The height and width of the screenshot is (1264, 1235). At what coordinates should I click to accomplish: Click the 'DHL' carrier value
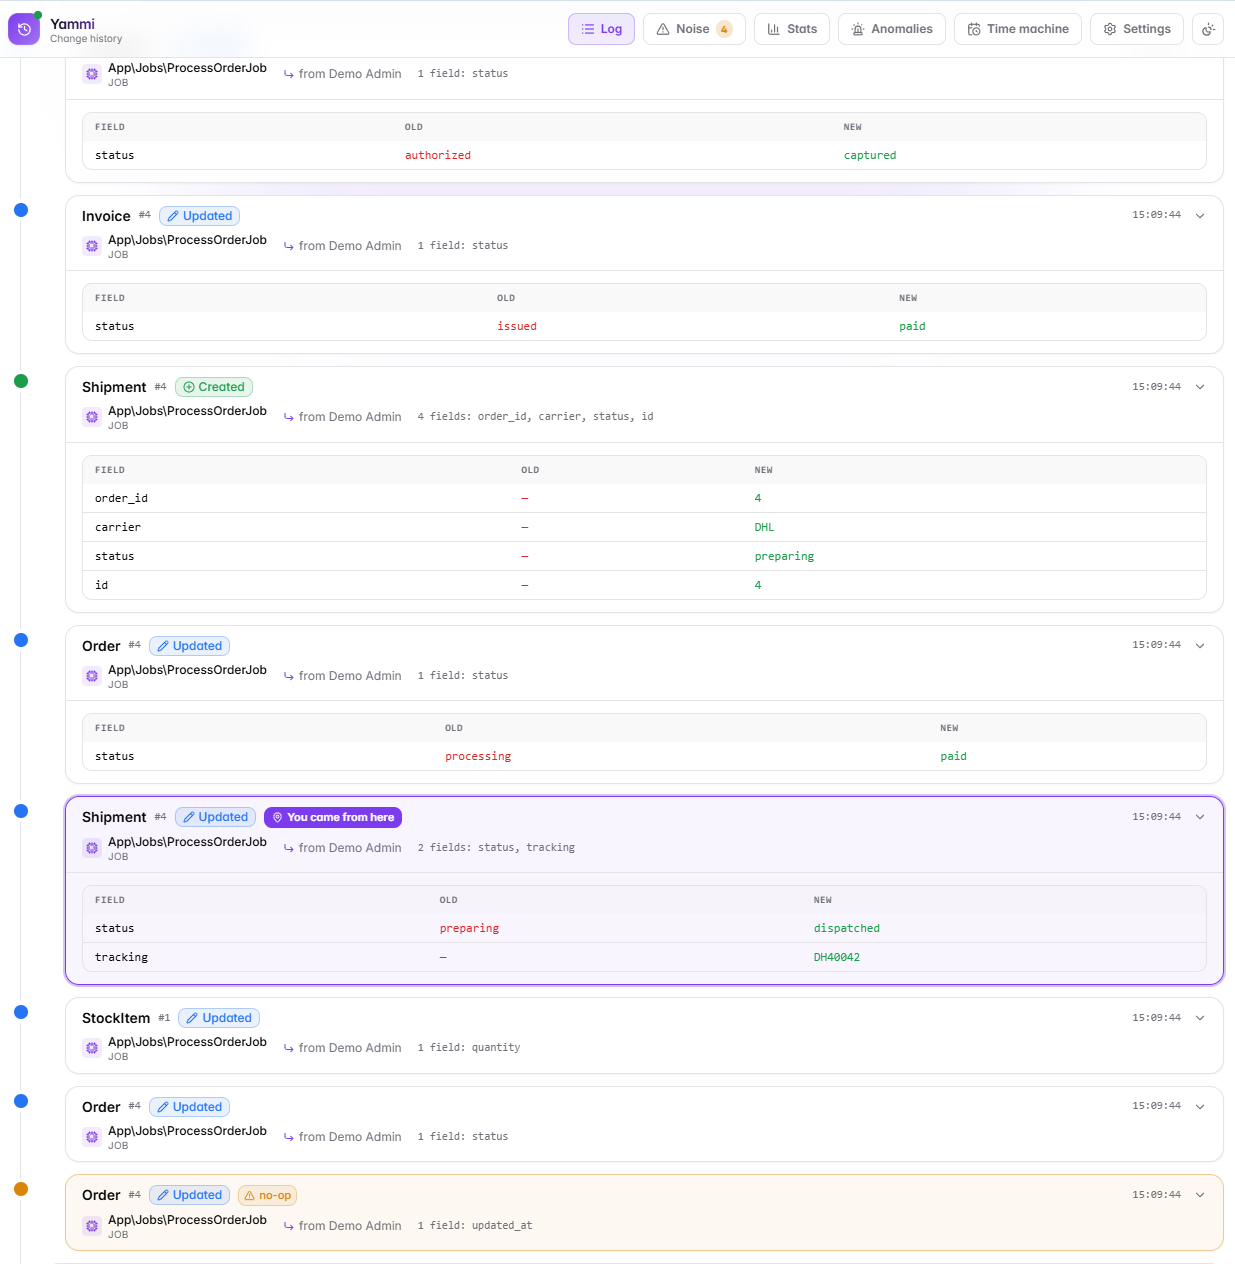click(764, 528)
